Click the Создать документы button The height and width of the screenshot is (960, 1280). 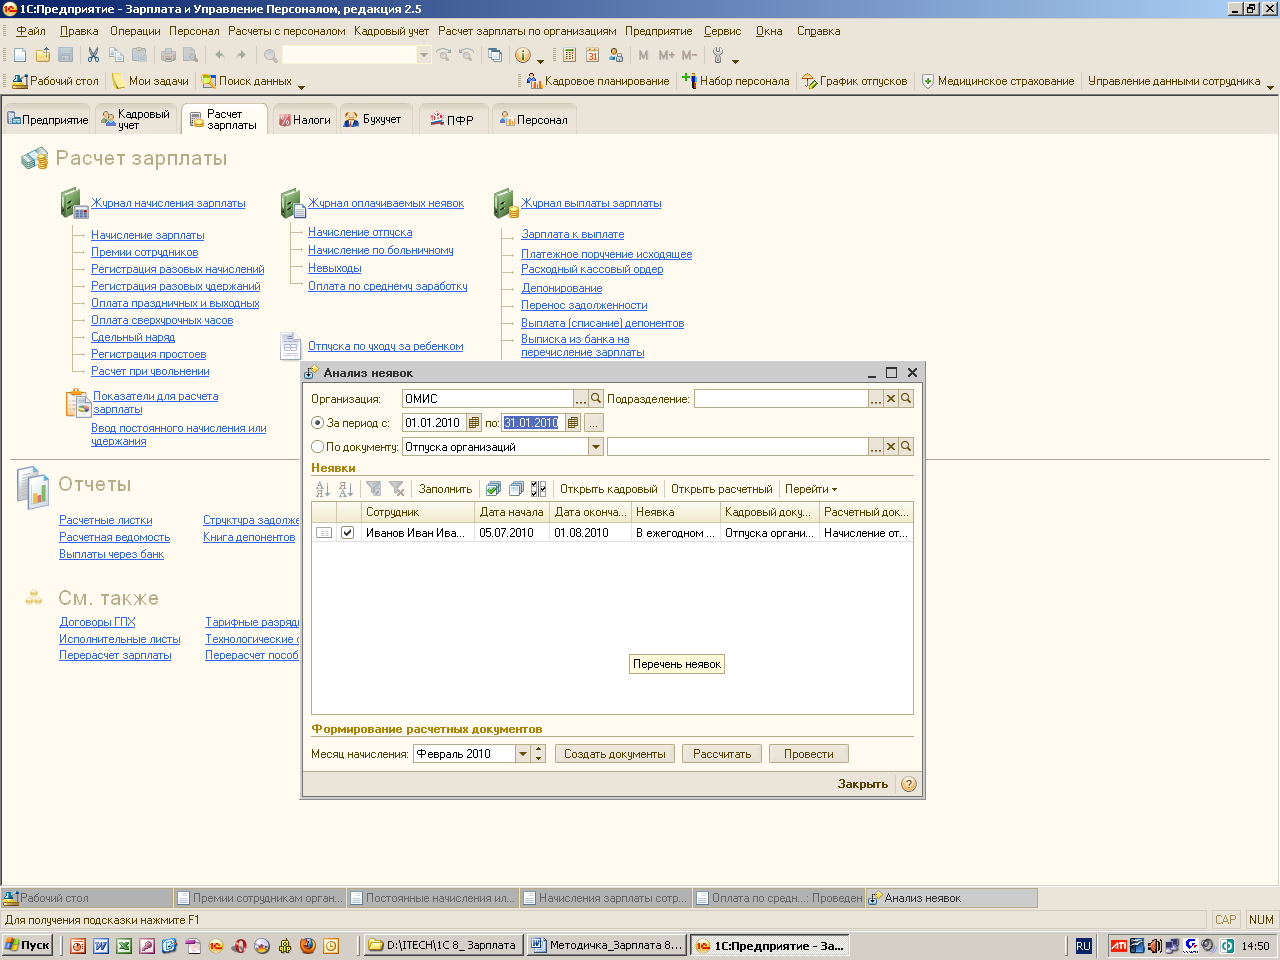pos(615,754)
